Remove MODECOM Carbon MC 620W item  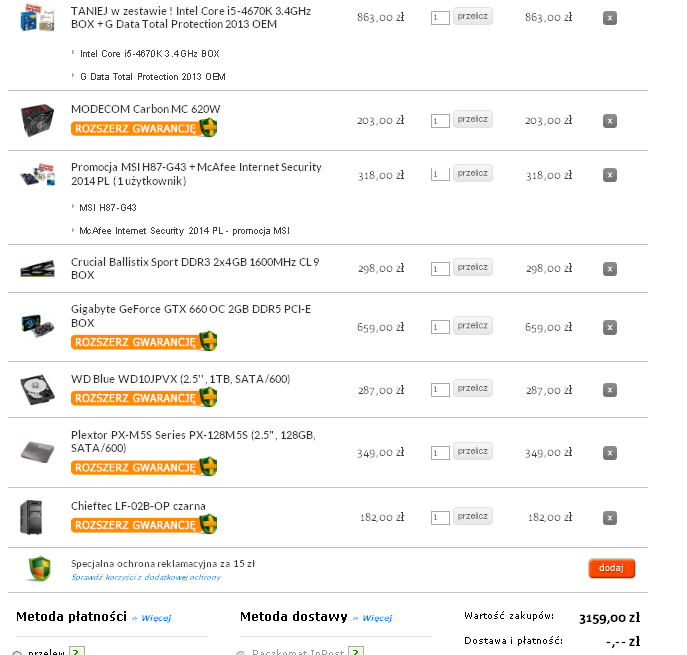coord(609,121)
